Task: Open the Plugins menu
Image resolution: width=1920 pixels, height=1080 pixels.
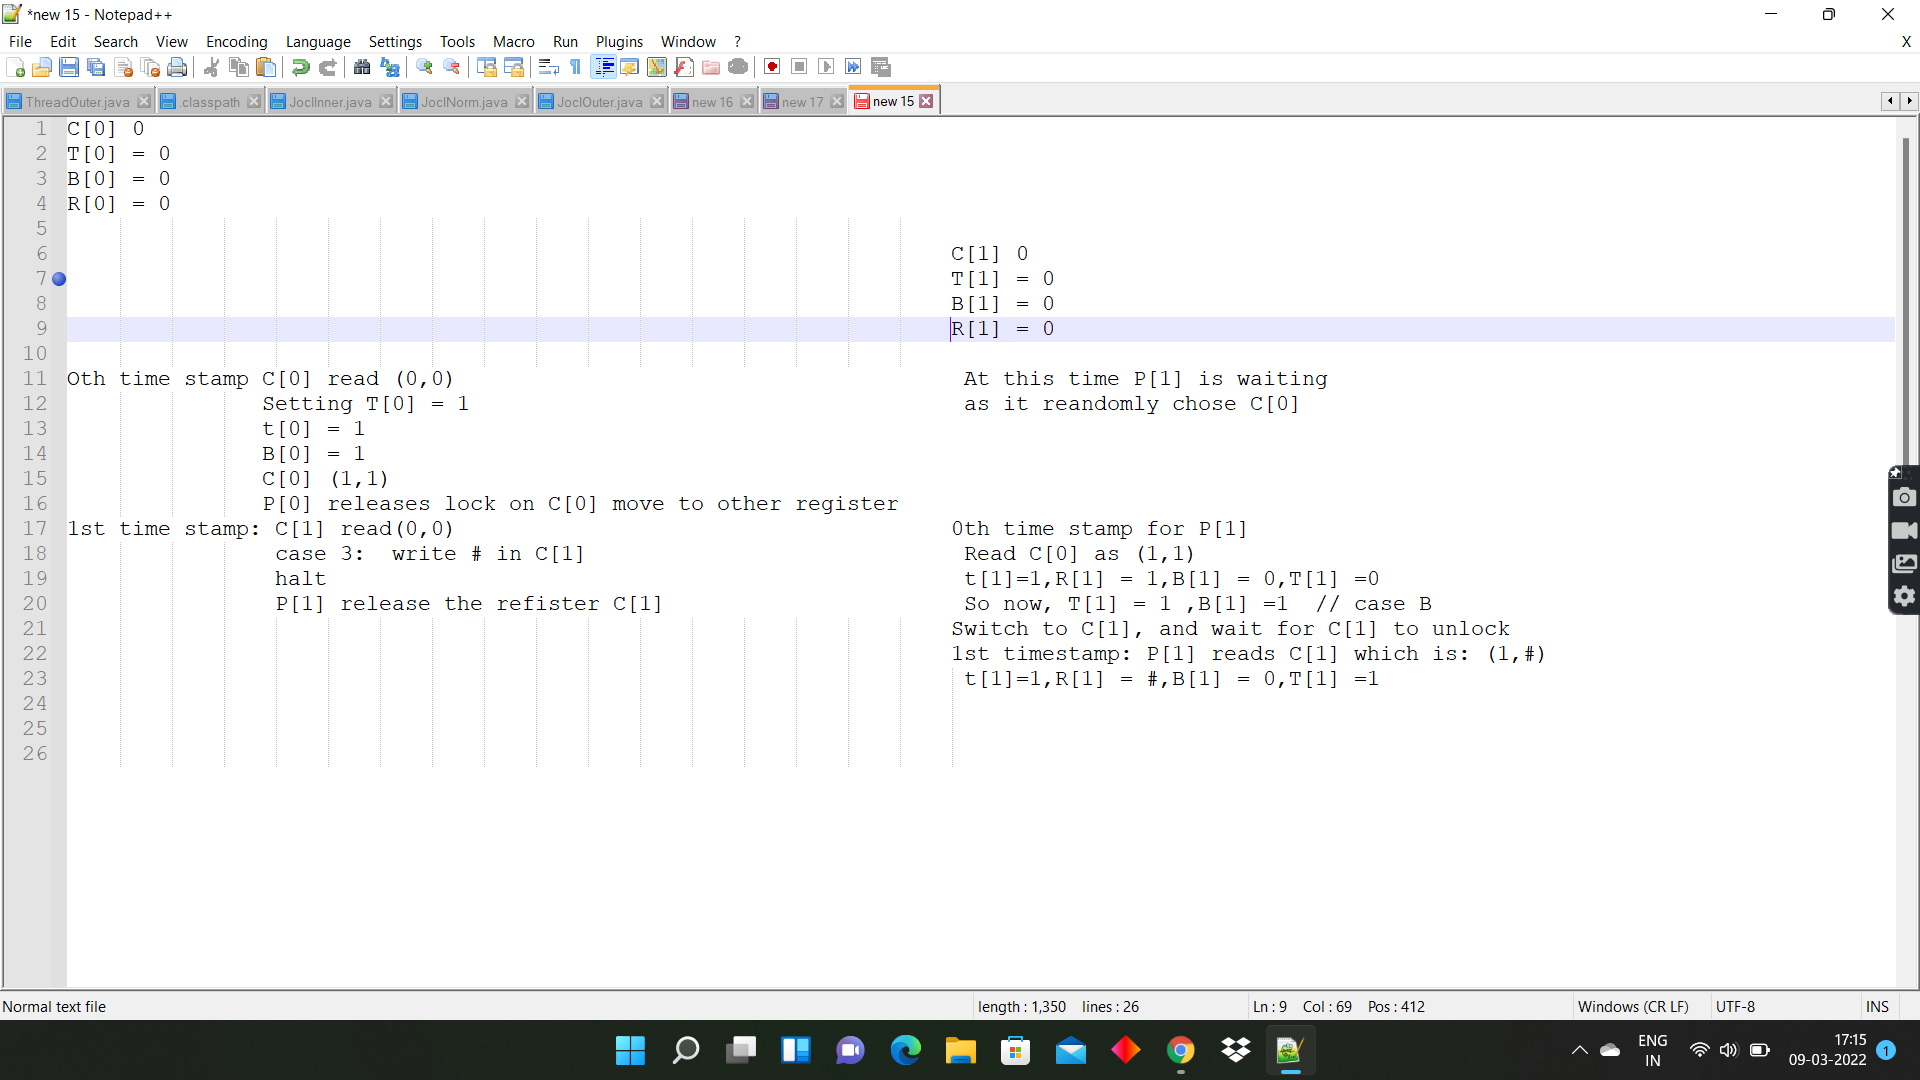Action: point(619,41)
